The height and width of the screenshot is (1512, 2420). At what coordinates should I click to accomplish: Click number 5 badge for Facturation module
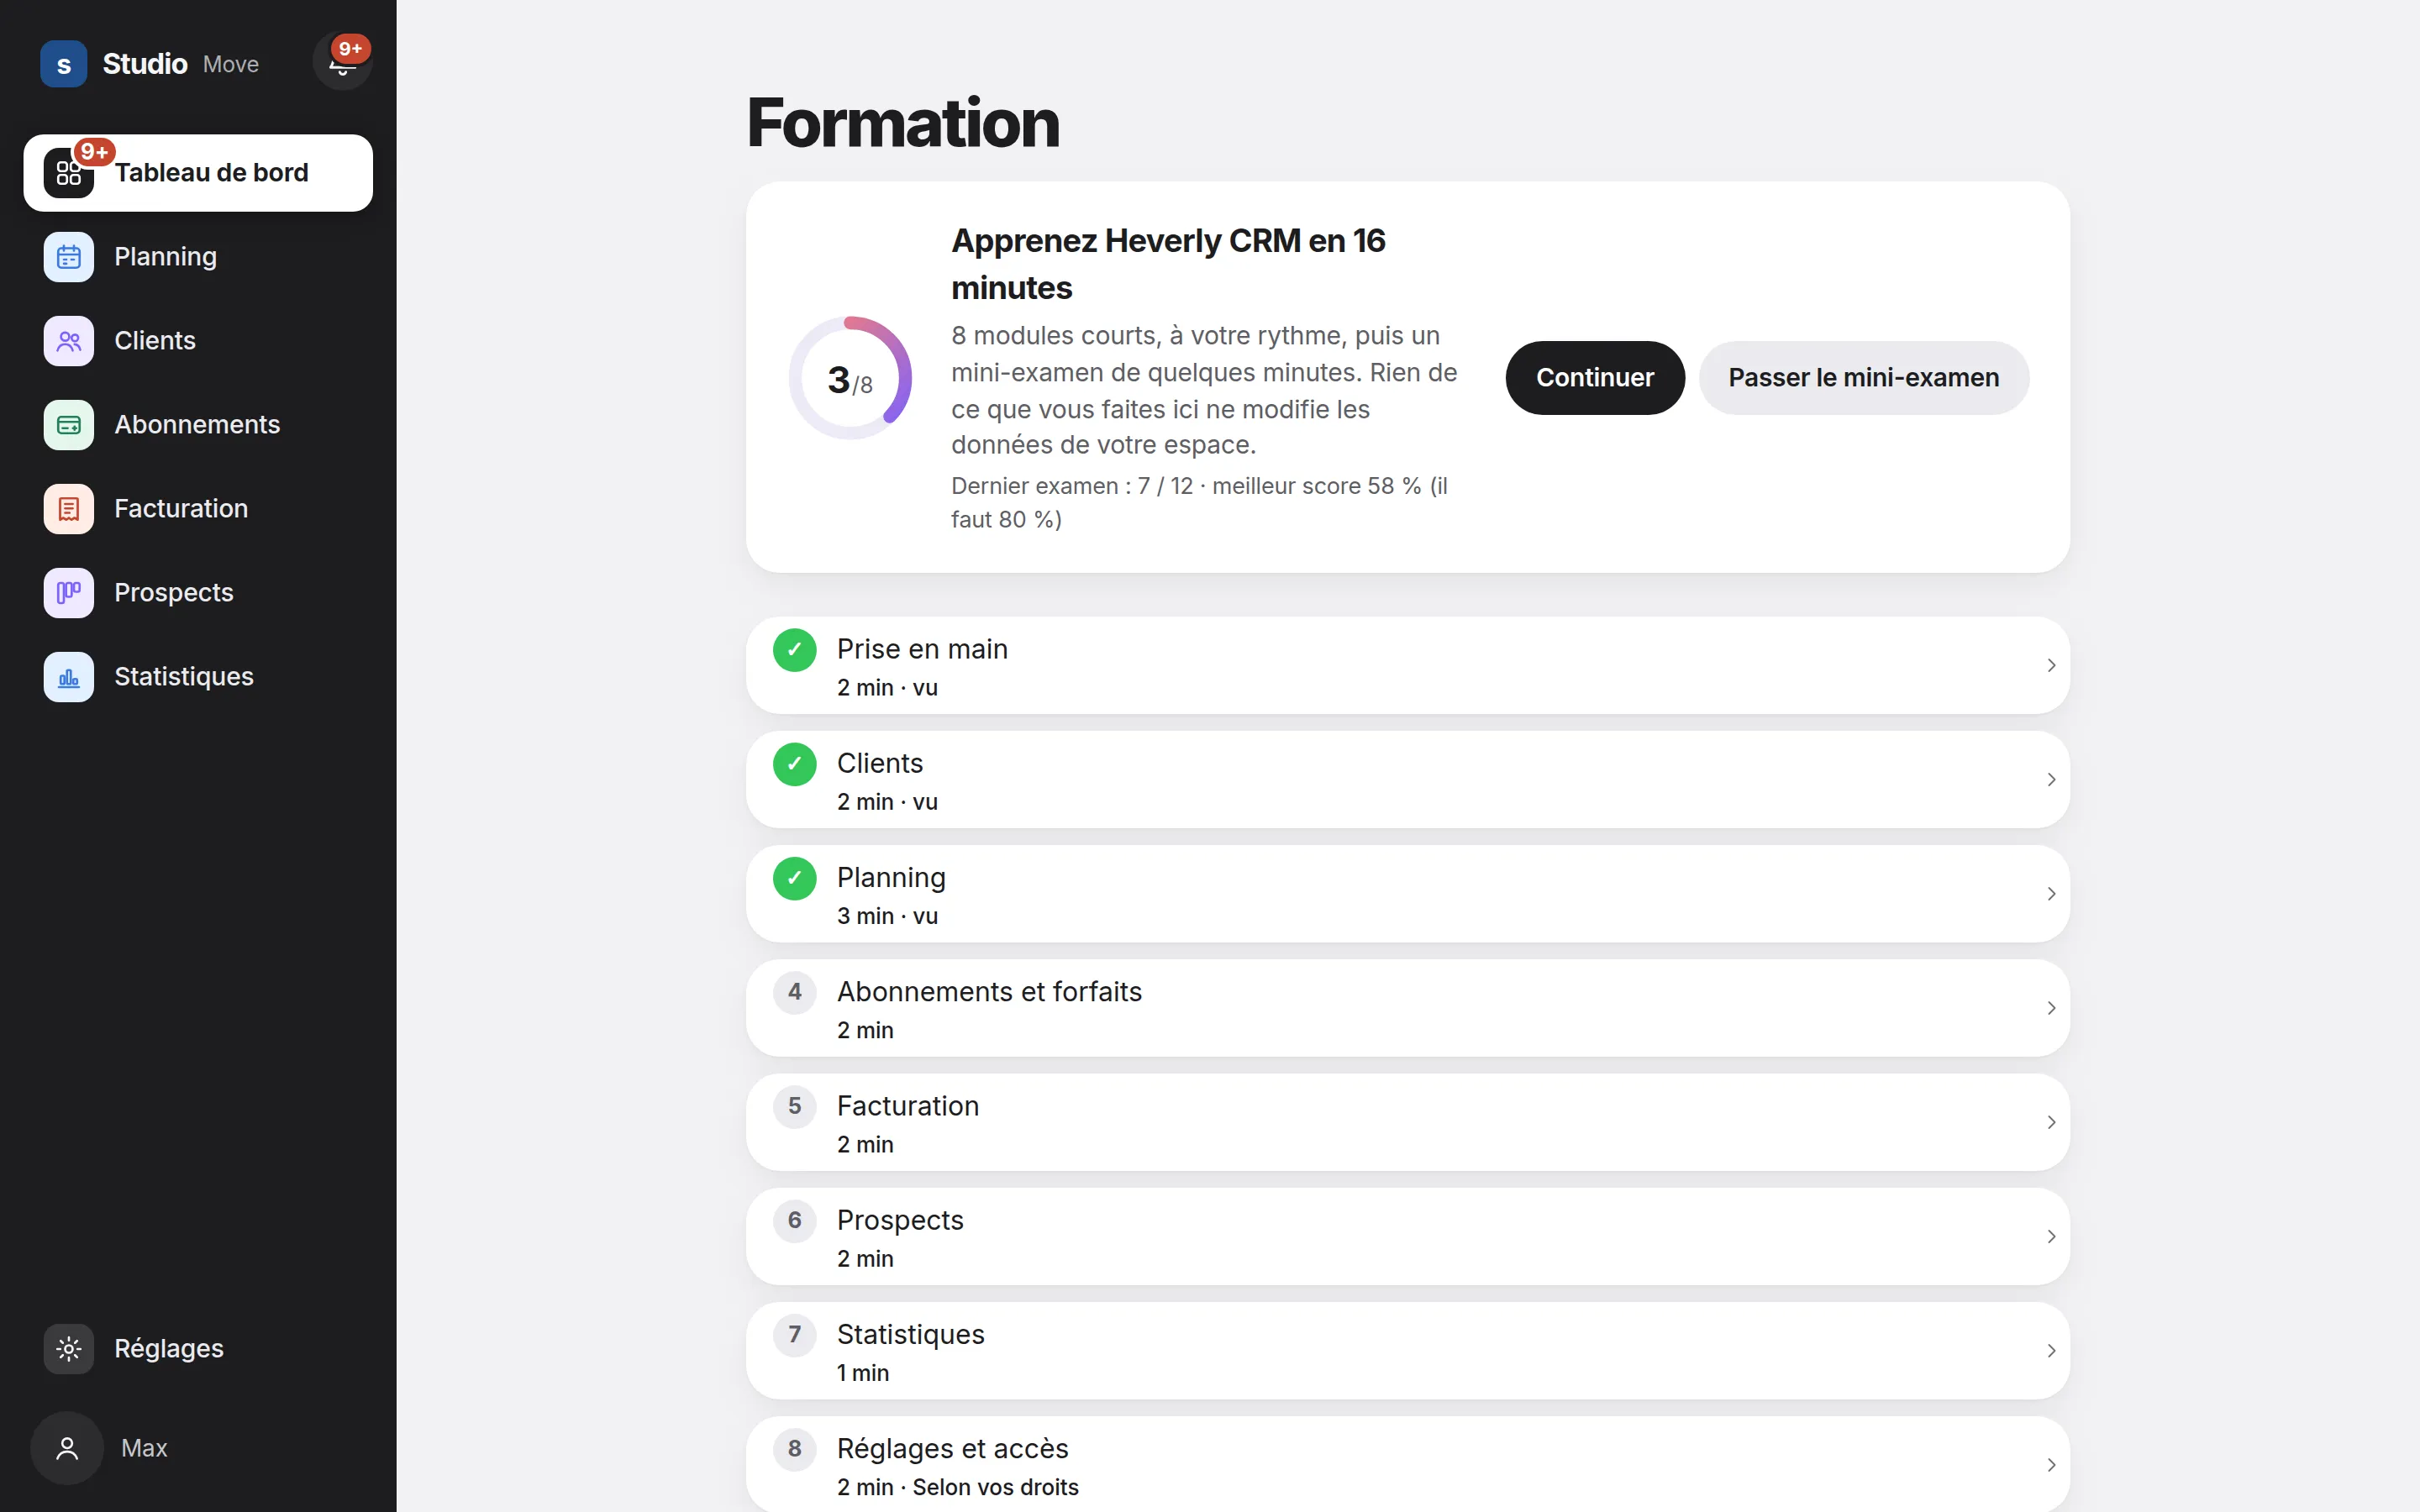point(795,1106)
